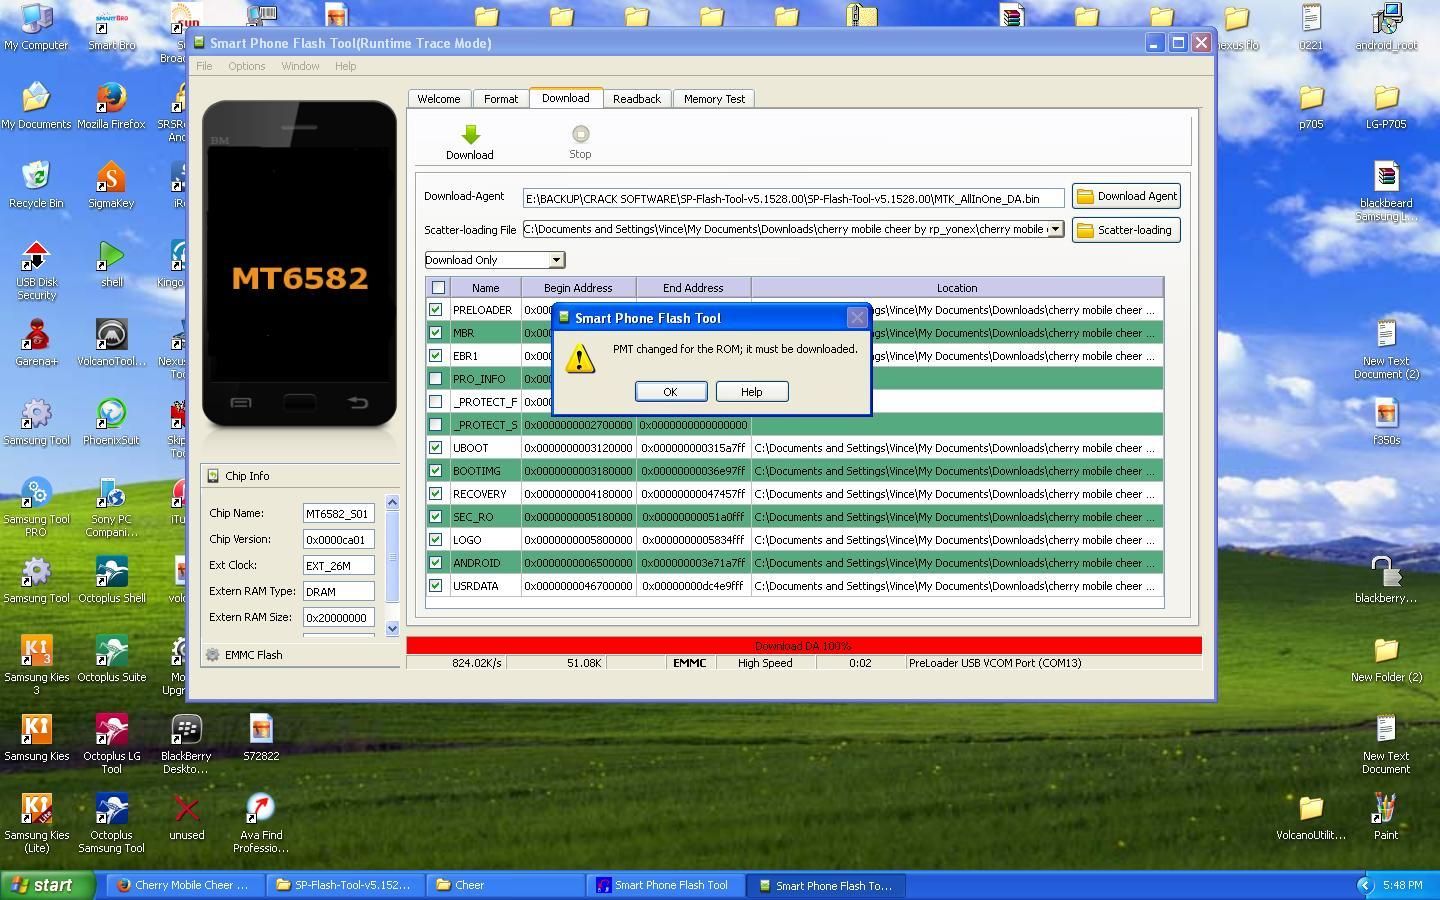Open Garena+ desktop icon
Image resolution: width=1440 pixels, height=900 pixels.
pyautogui.click(x=36, y=335)
